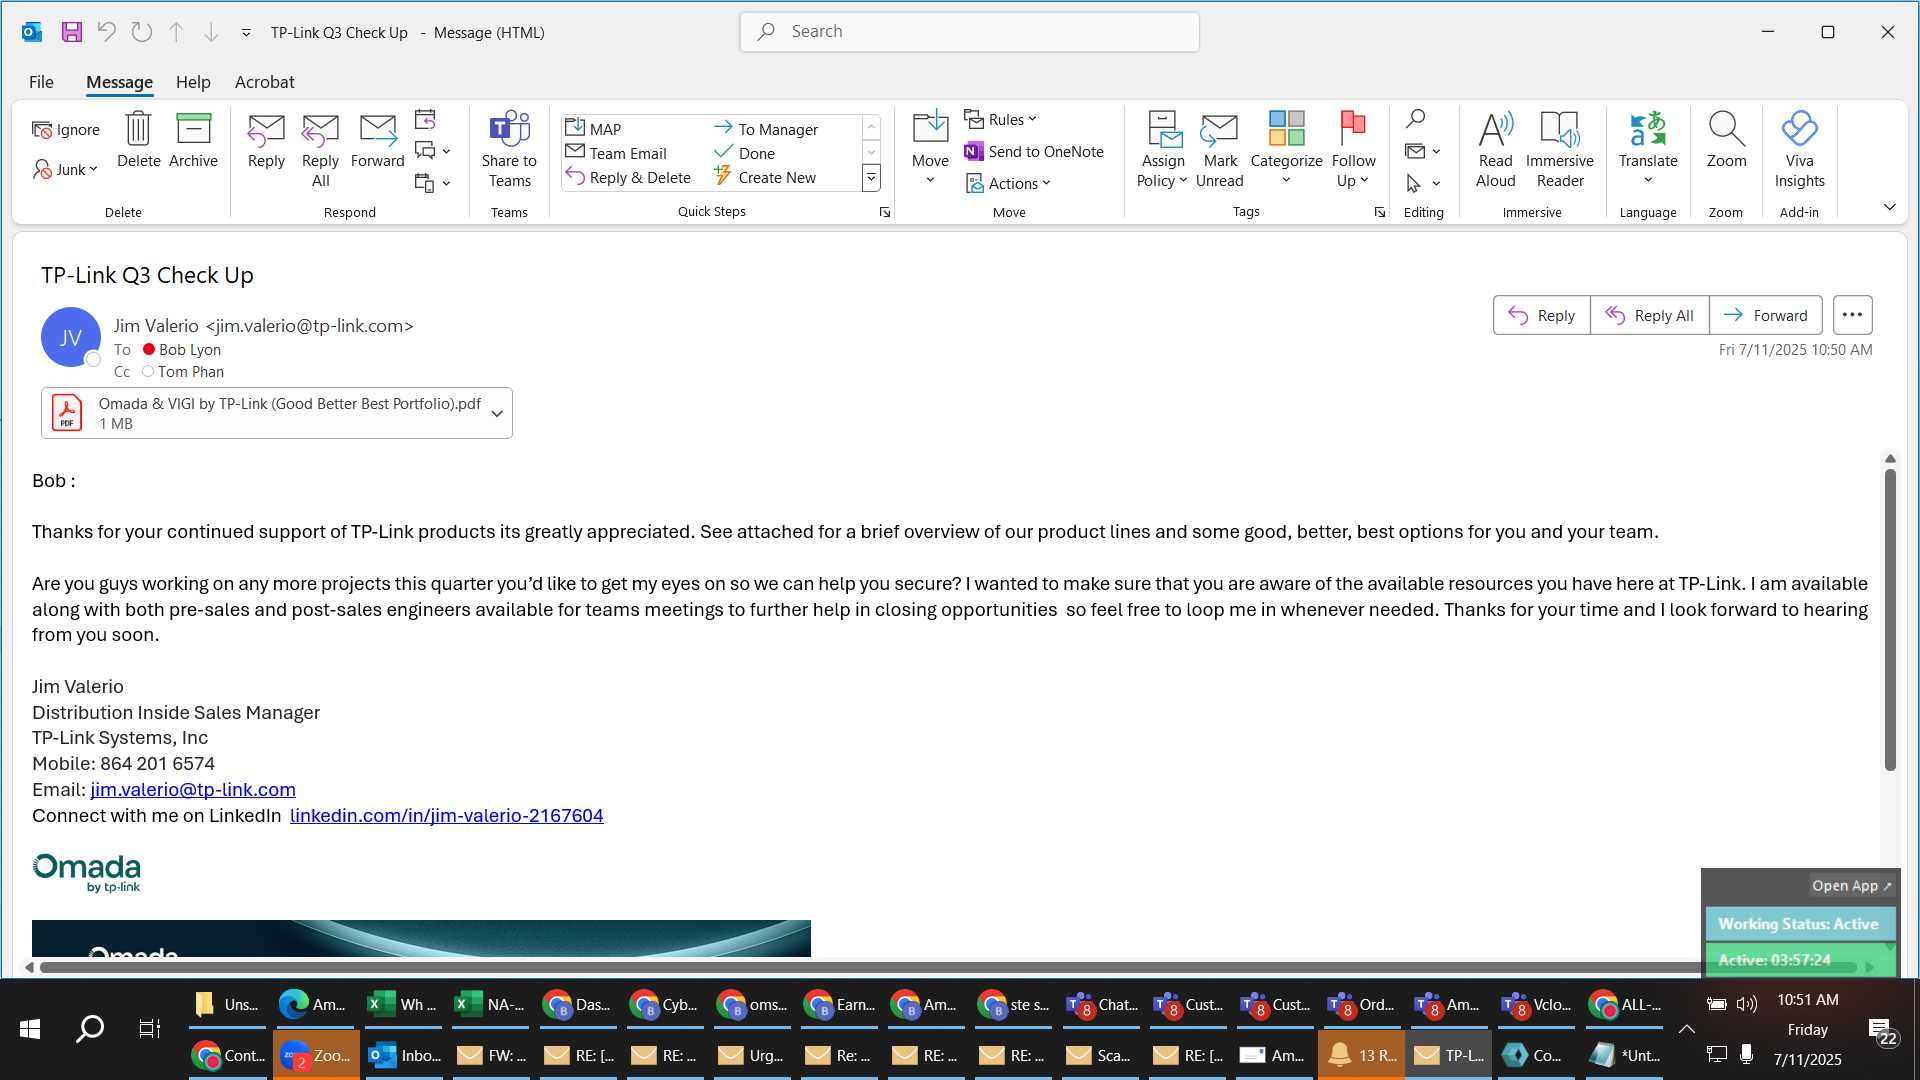Viewport: 1920px width, 1080px height.
Task: Customize Quick Access Toolbar dropdown
Action: 246,33
